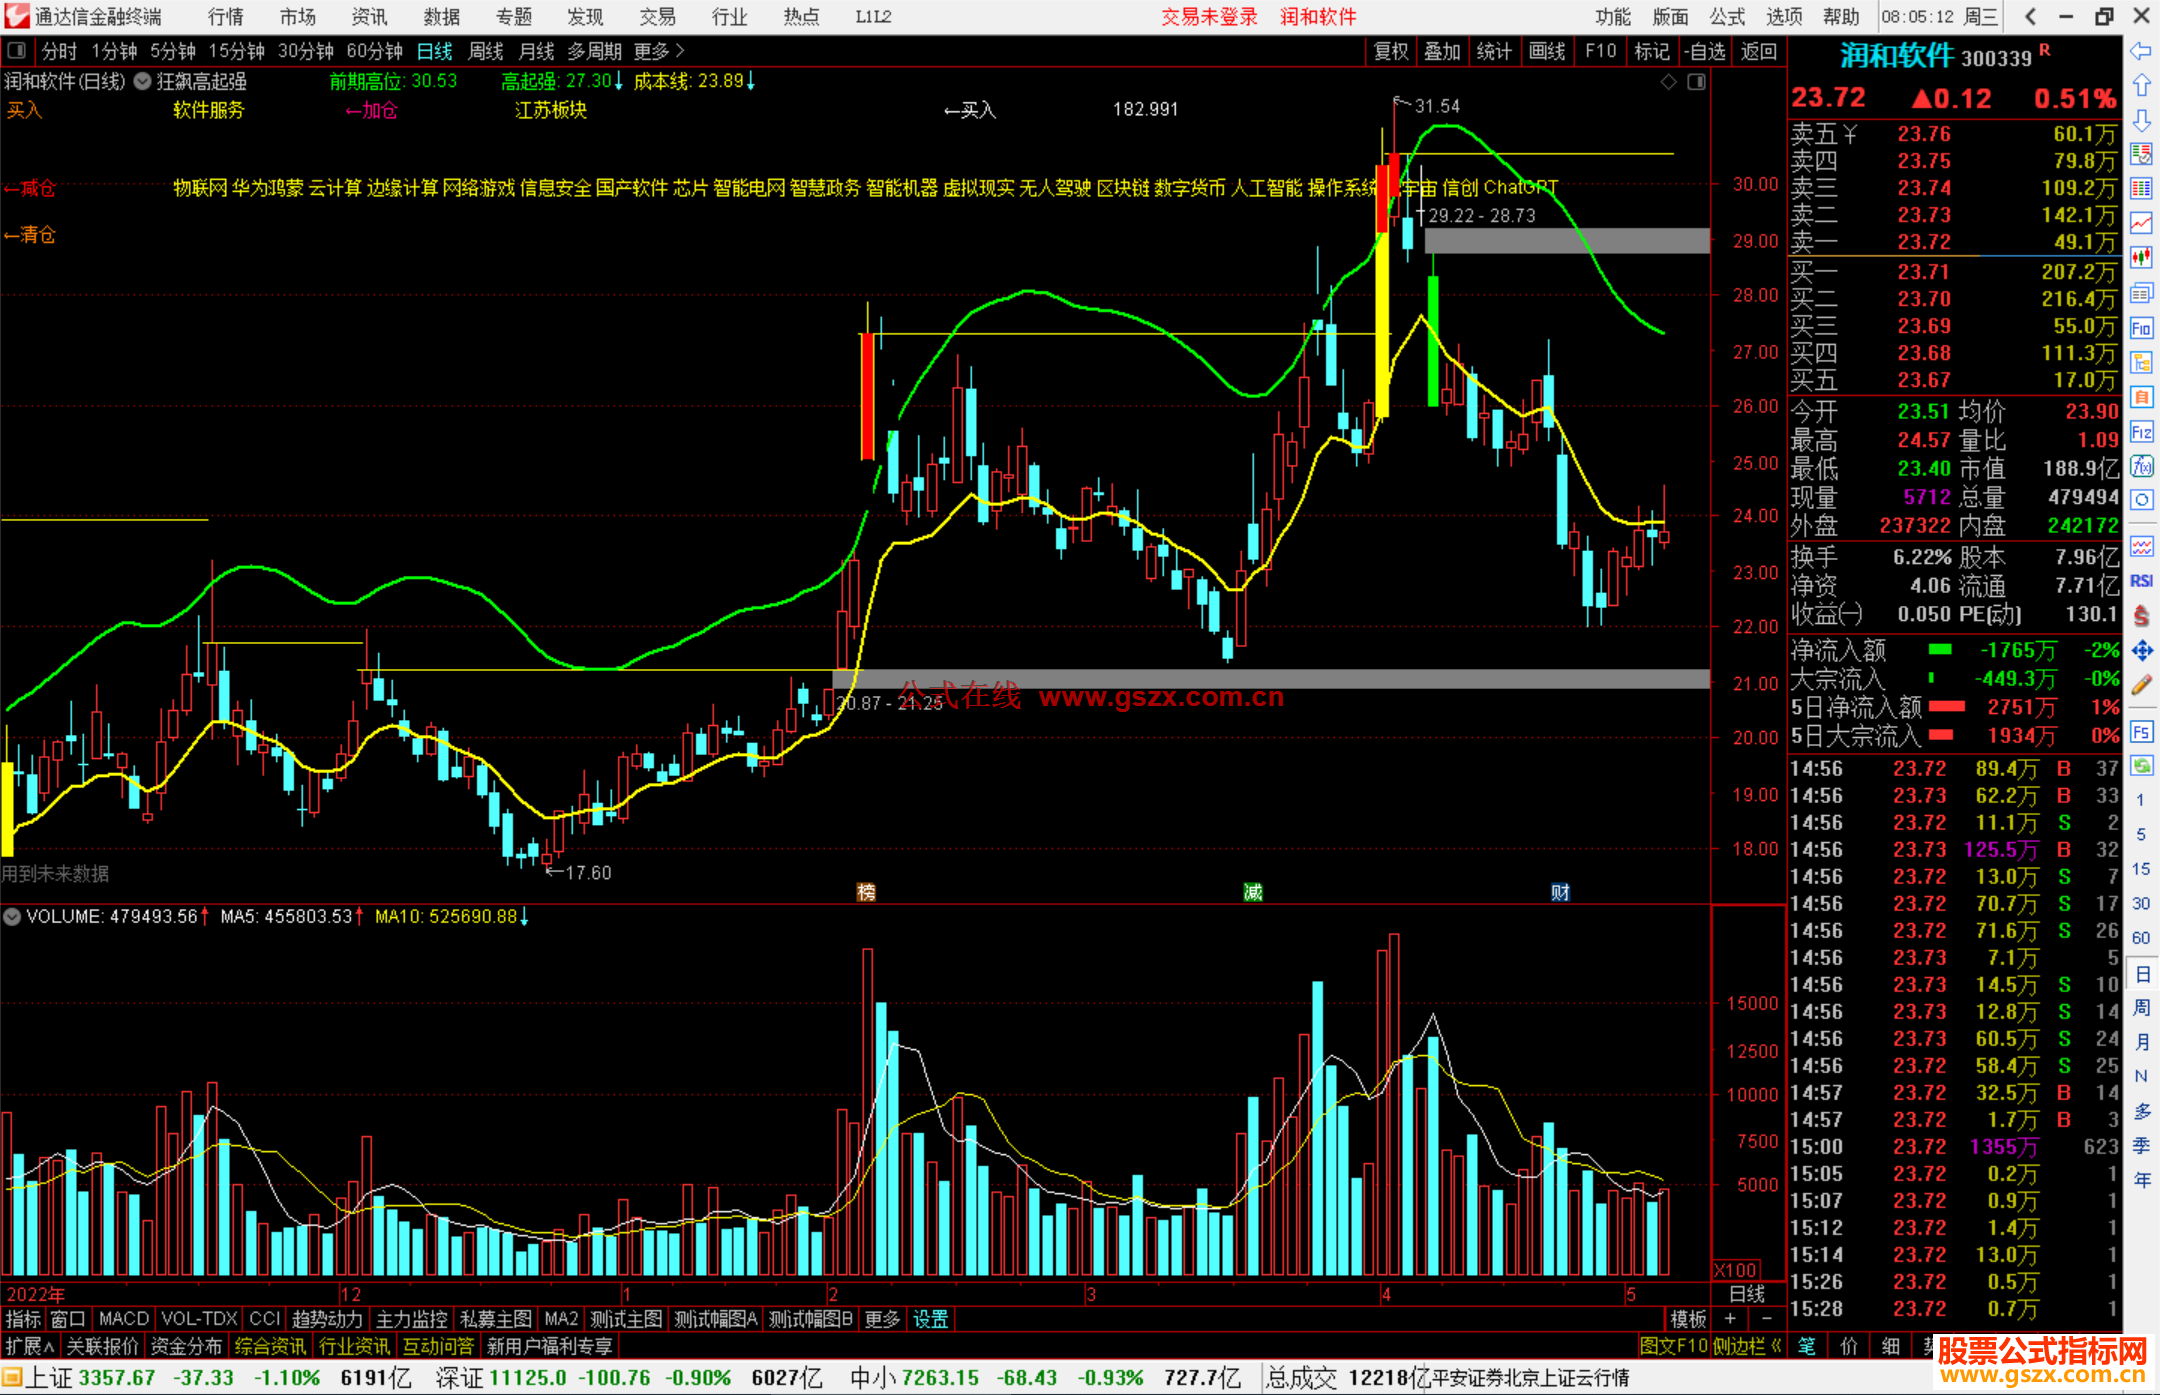Click the 复权 button above chart
Image resolution: width=2160 pixels, height=1395 pixels.
(x=1391, y=51)
